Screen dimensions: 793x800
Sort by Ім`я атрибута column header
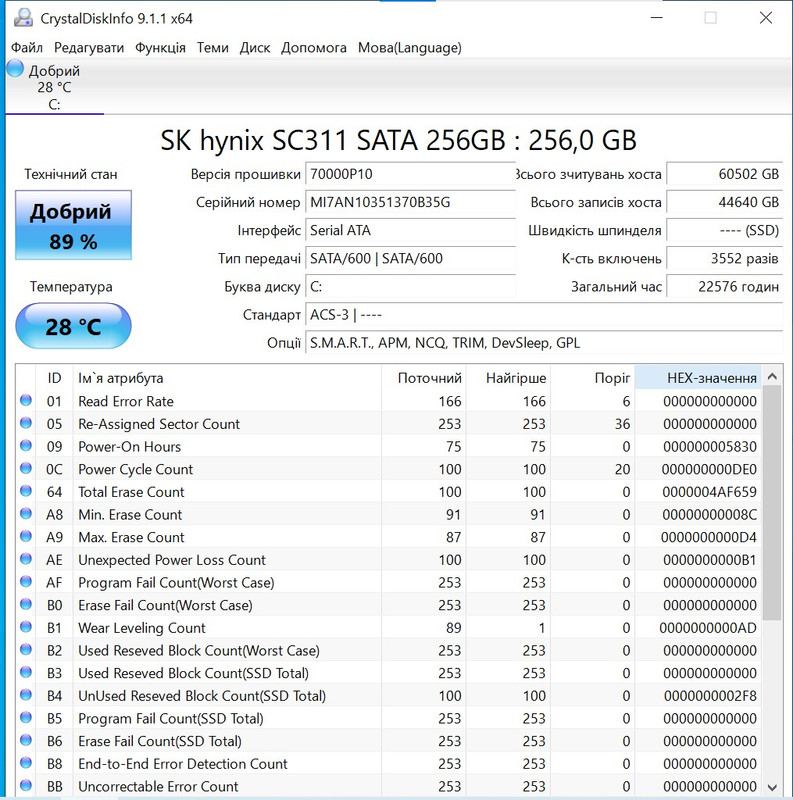point(227,378)
